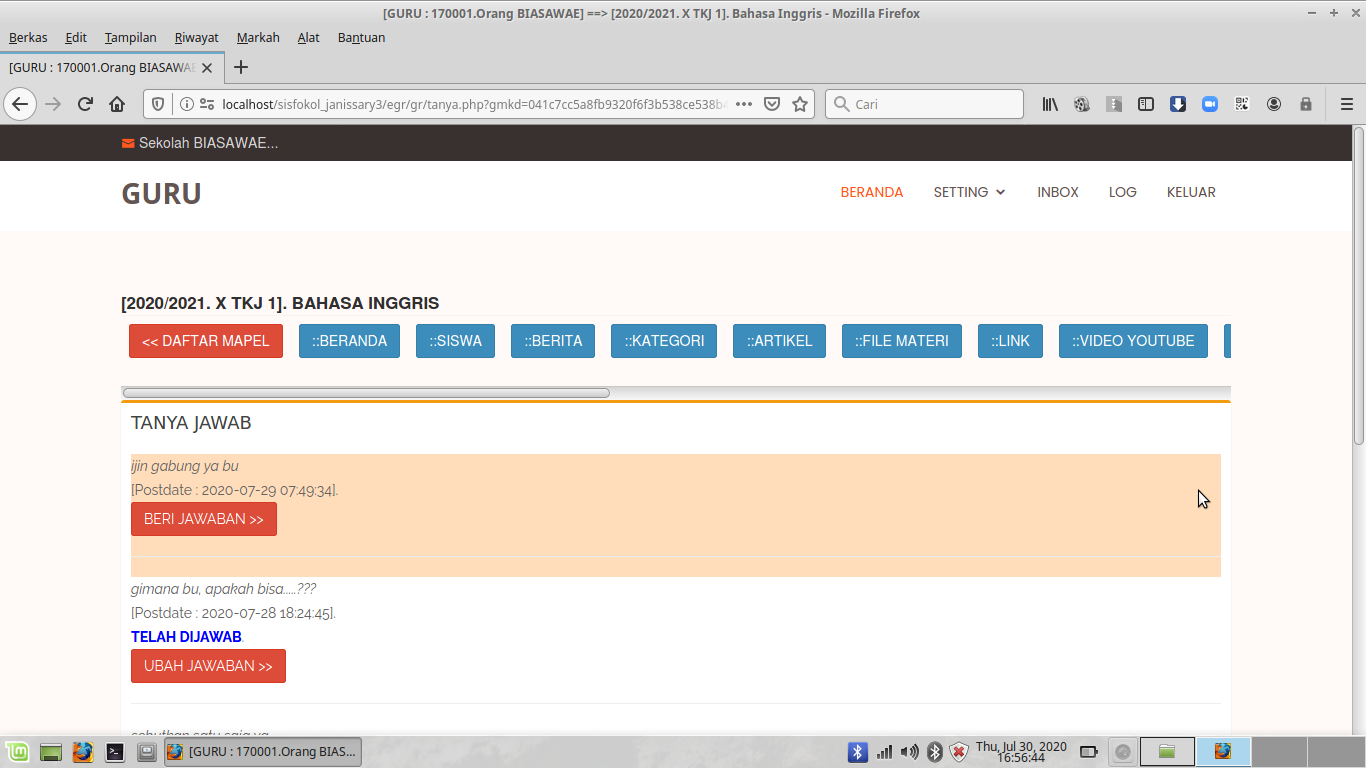Return via << DAFTAR MAPEL button
This screenshot has height=768, width=1366.
tap(206, 341)
